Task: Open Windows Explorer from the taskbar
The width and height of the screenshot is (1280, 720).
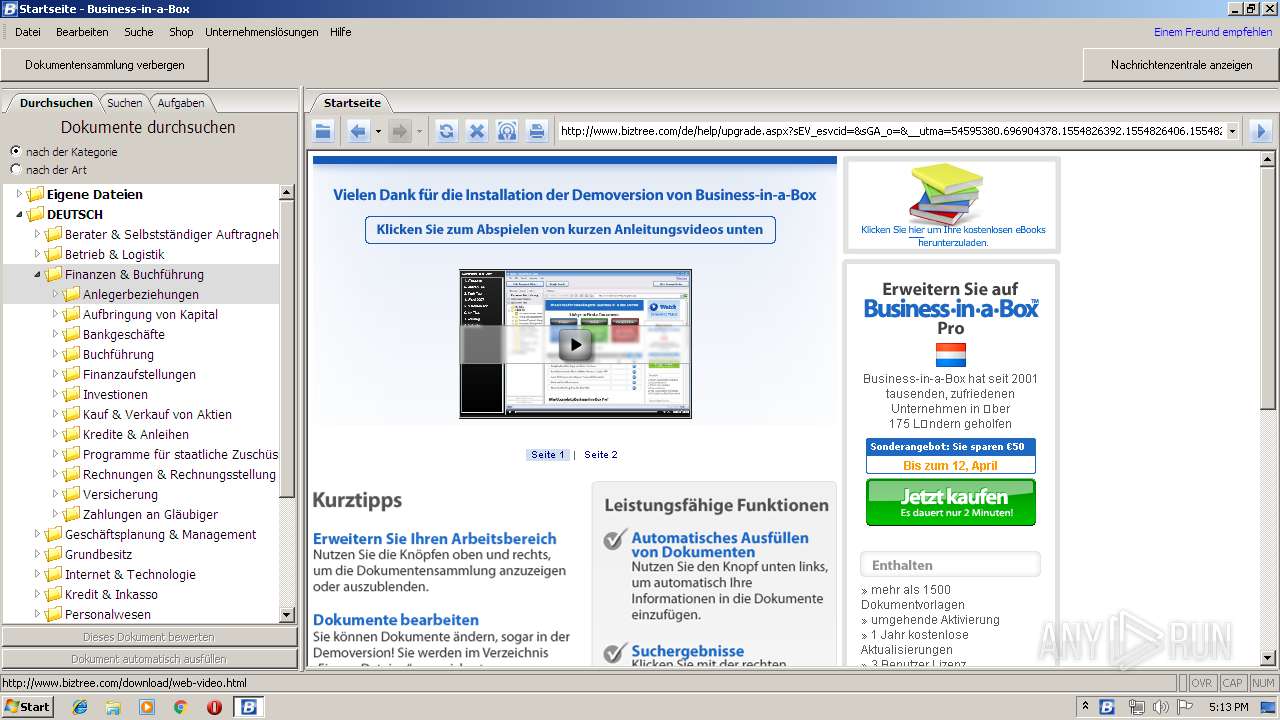Action: [113, 707]
